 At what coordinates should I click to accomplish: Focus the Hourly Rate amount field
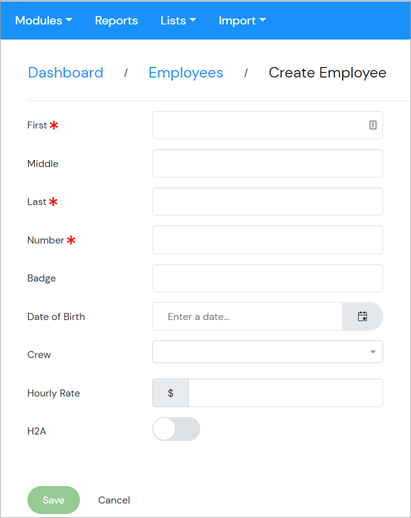(x=286, y=393)
